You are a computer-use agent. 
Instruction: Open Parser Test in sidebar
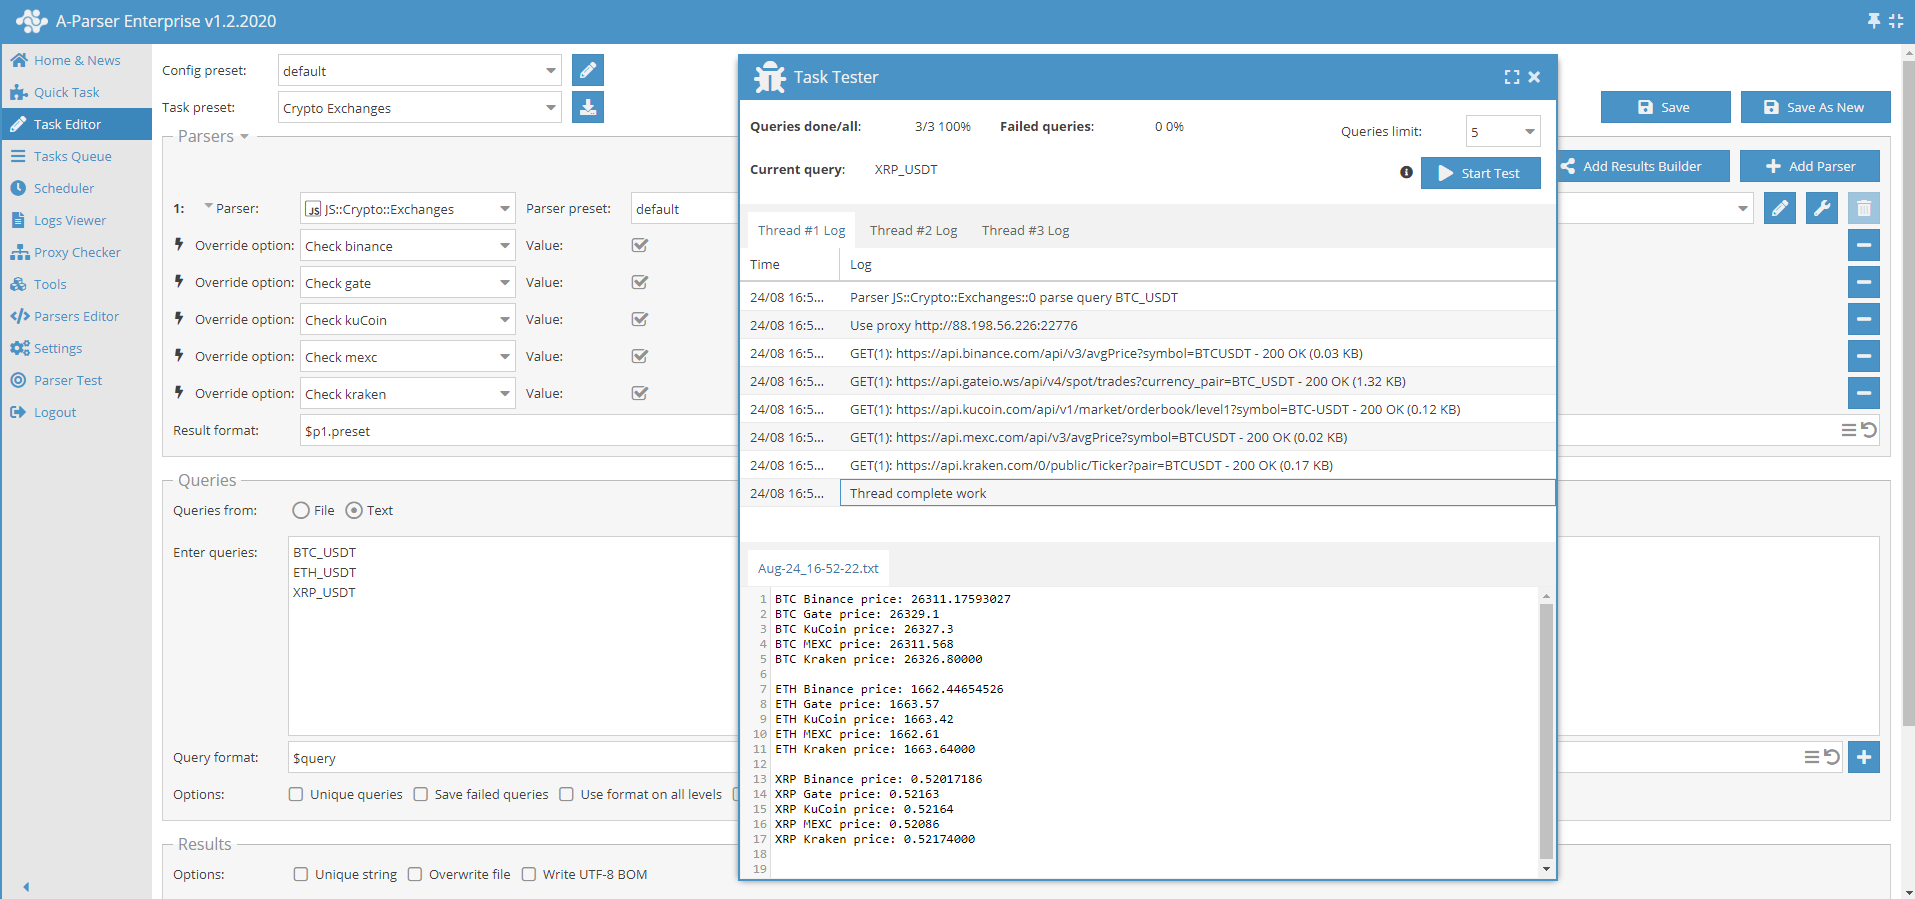click(76, 380)
